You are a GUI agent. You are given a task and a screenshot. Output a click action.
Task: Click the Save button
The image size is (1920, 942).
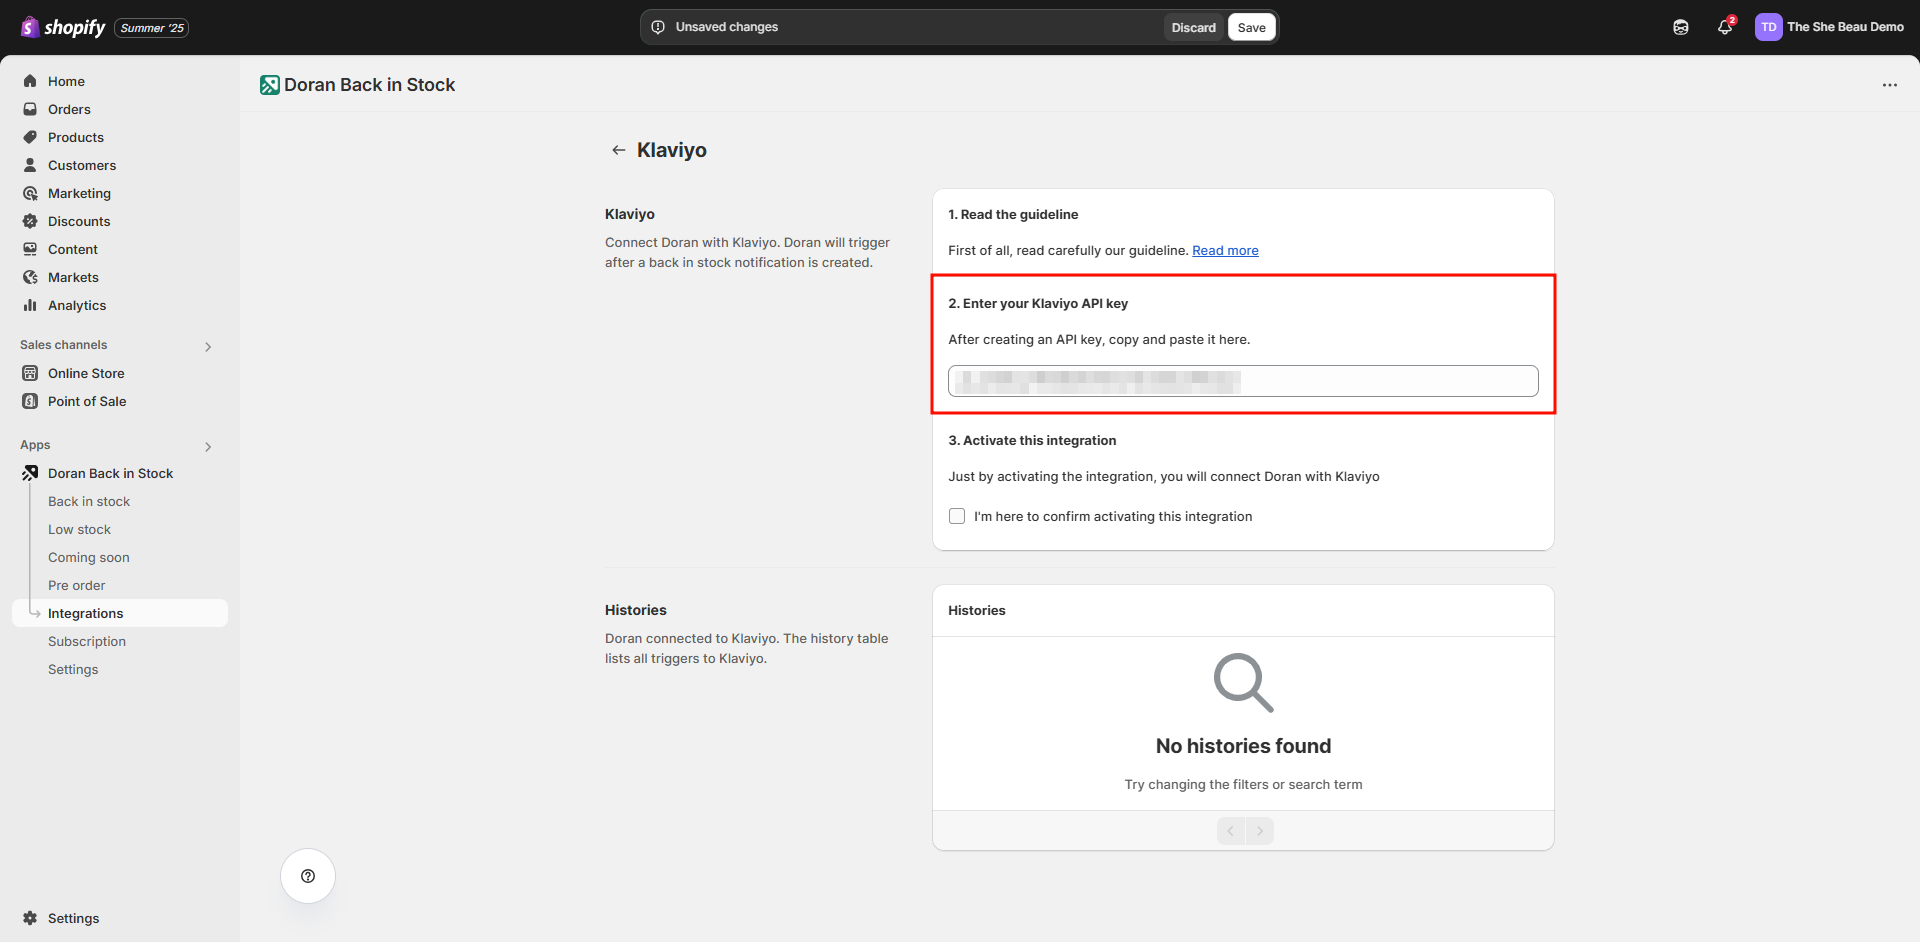(1251, 27)
